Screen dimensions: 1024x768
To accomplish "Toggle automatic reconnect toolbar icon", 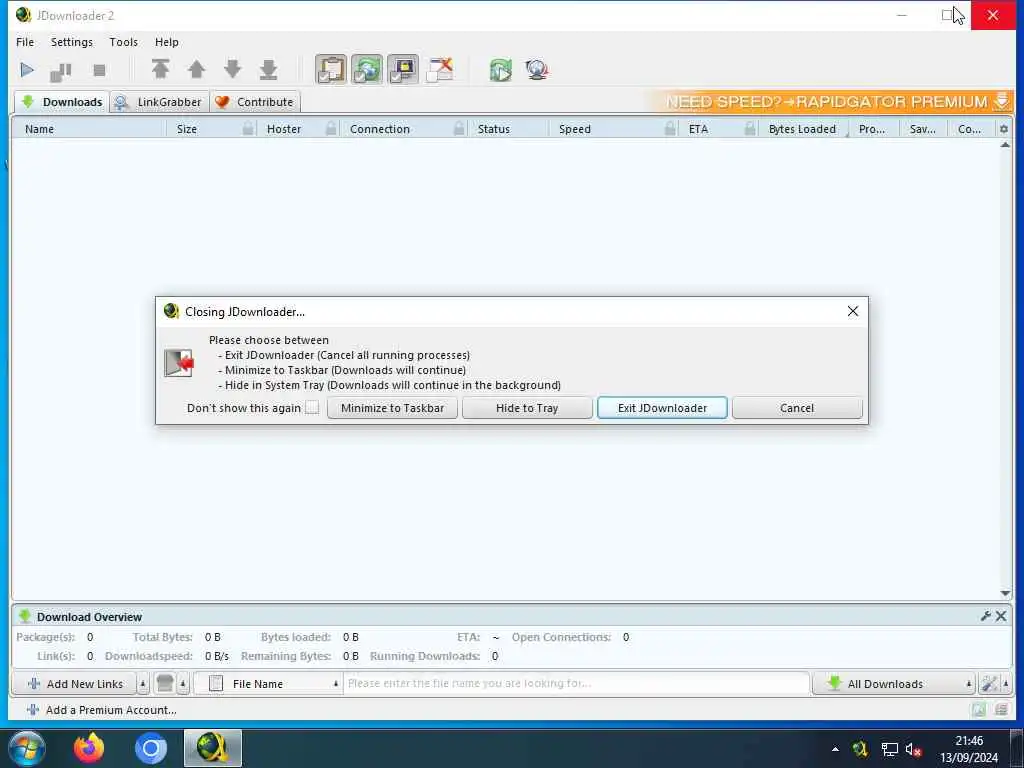I will [367, 69].
